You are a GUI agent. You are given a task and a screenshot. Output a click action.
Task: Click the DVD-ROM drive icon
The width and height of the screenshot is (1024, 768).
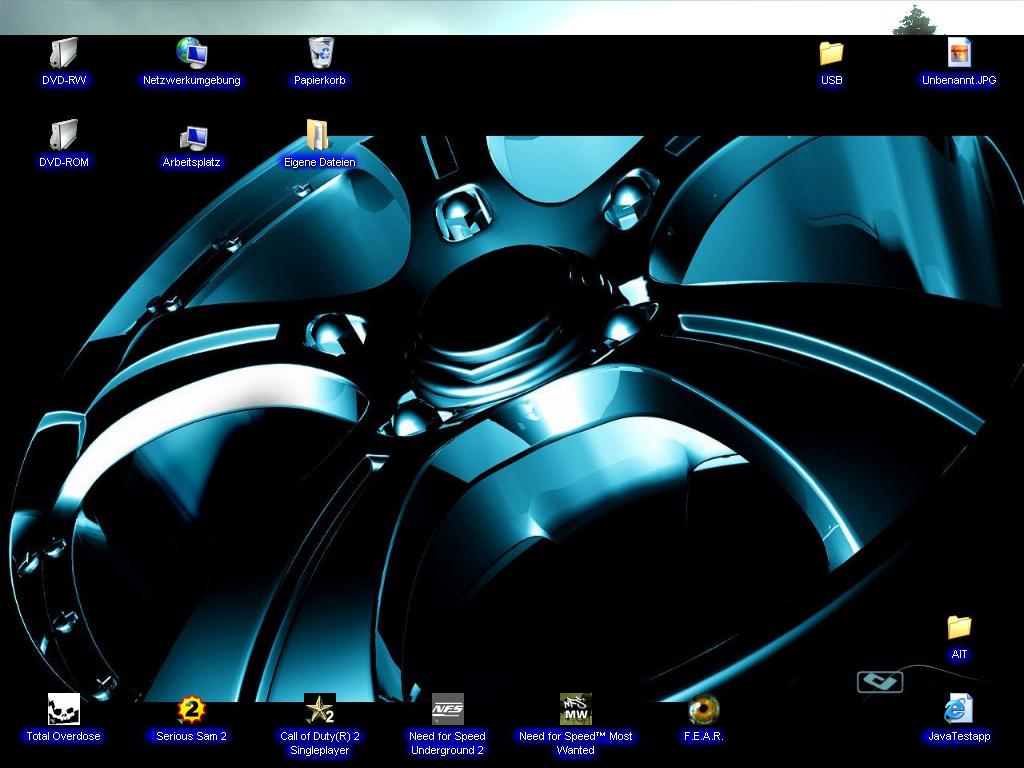(x=64, y=135)
